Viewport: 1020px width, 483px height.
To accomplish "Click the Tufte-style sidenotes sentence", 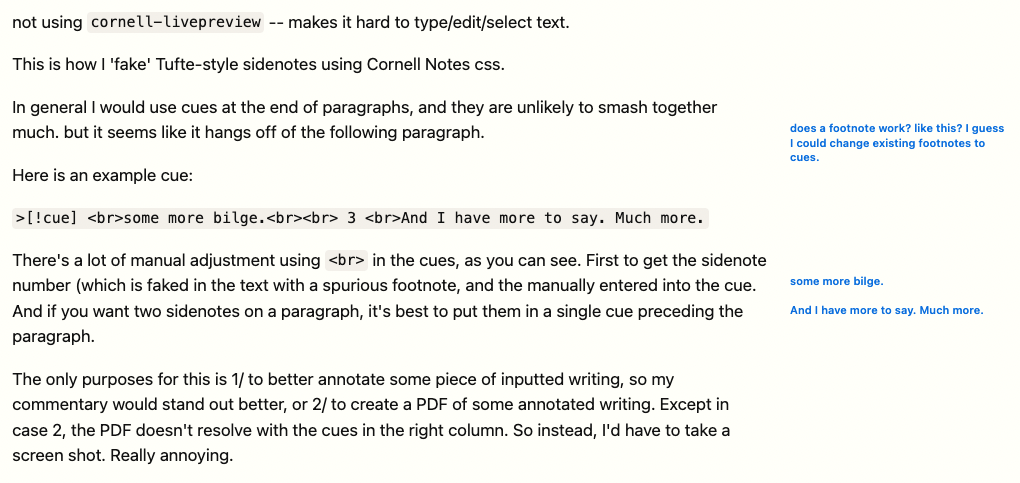I will tap(258, 65).
